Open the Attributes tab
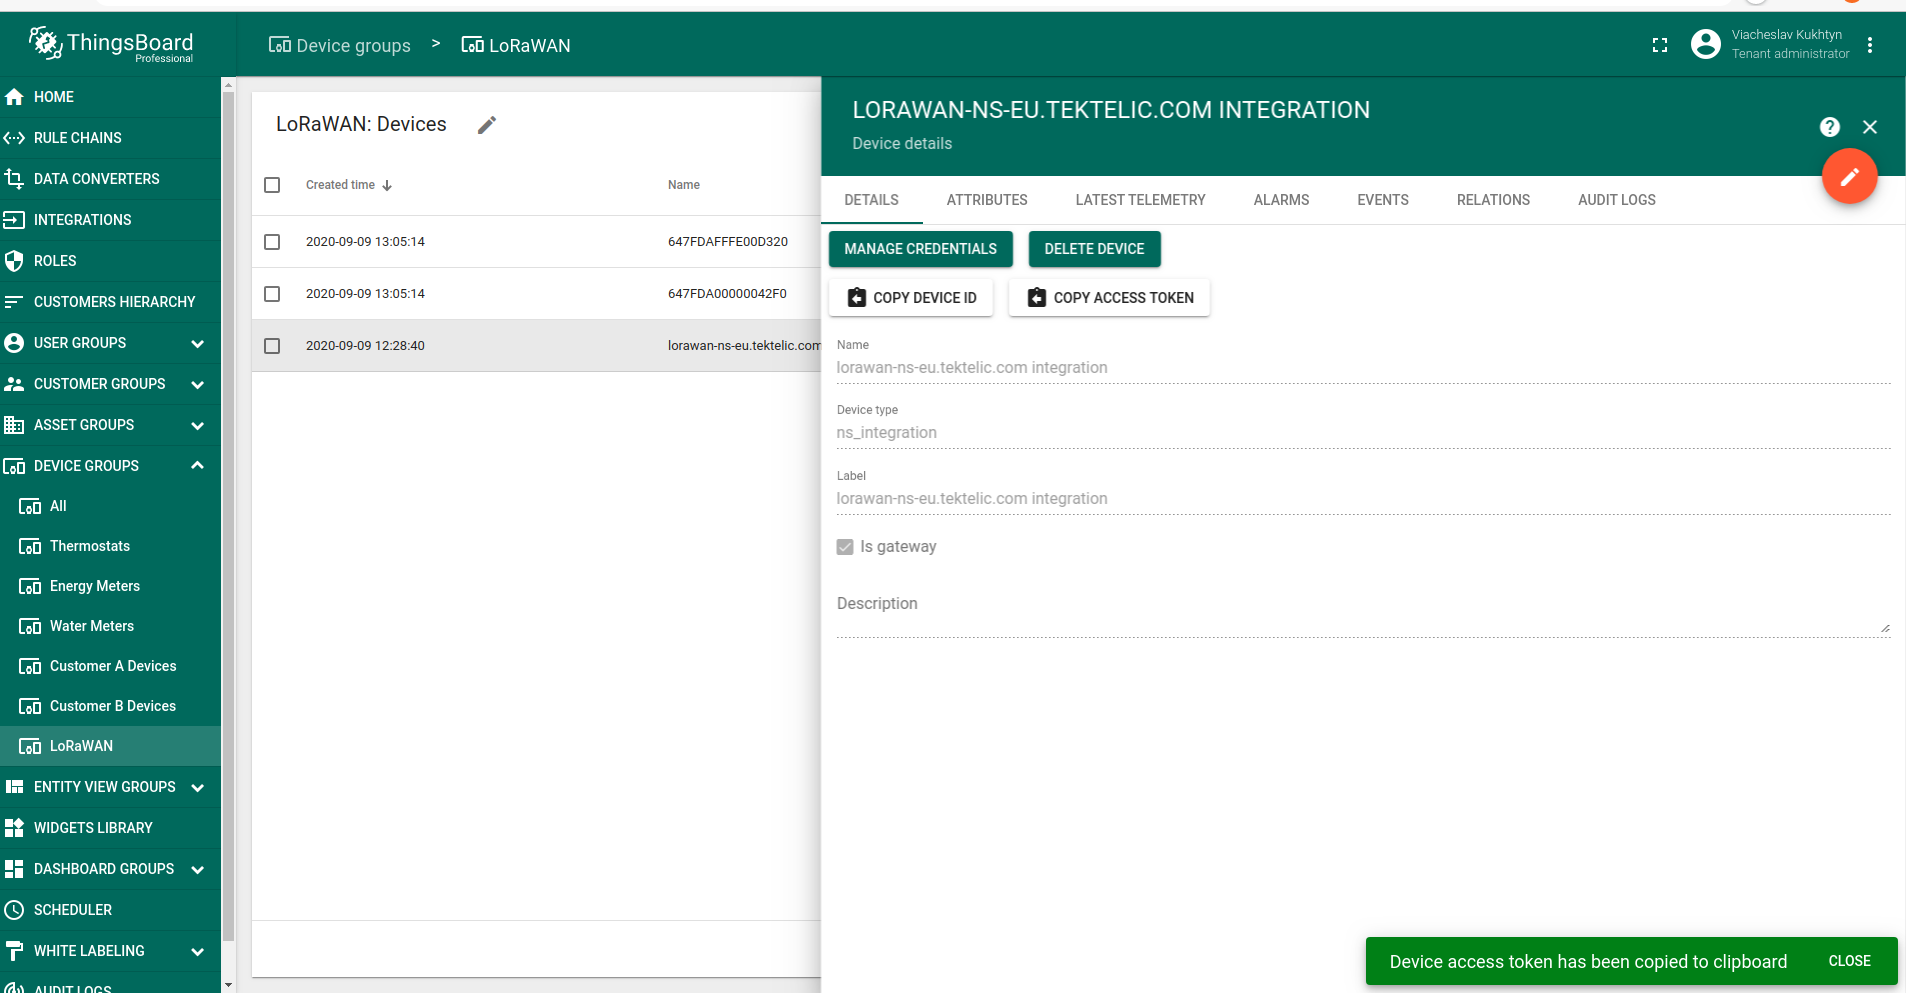This screenshot has height=993, width=1906. [x=986, y=200]
